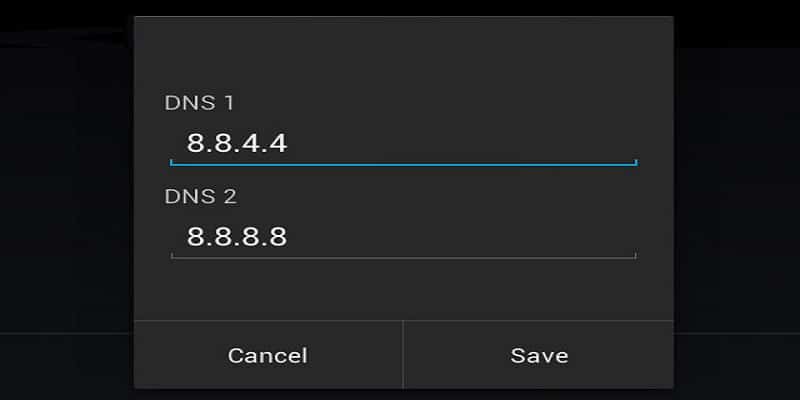
Task: Click empty dialog area above DNS 1 label
Action: click(x=403, y=54)
